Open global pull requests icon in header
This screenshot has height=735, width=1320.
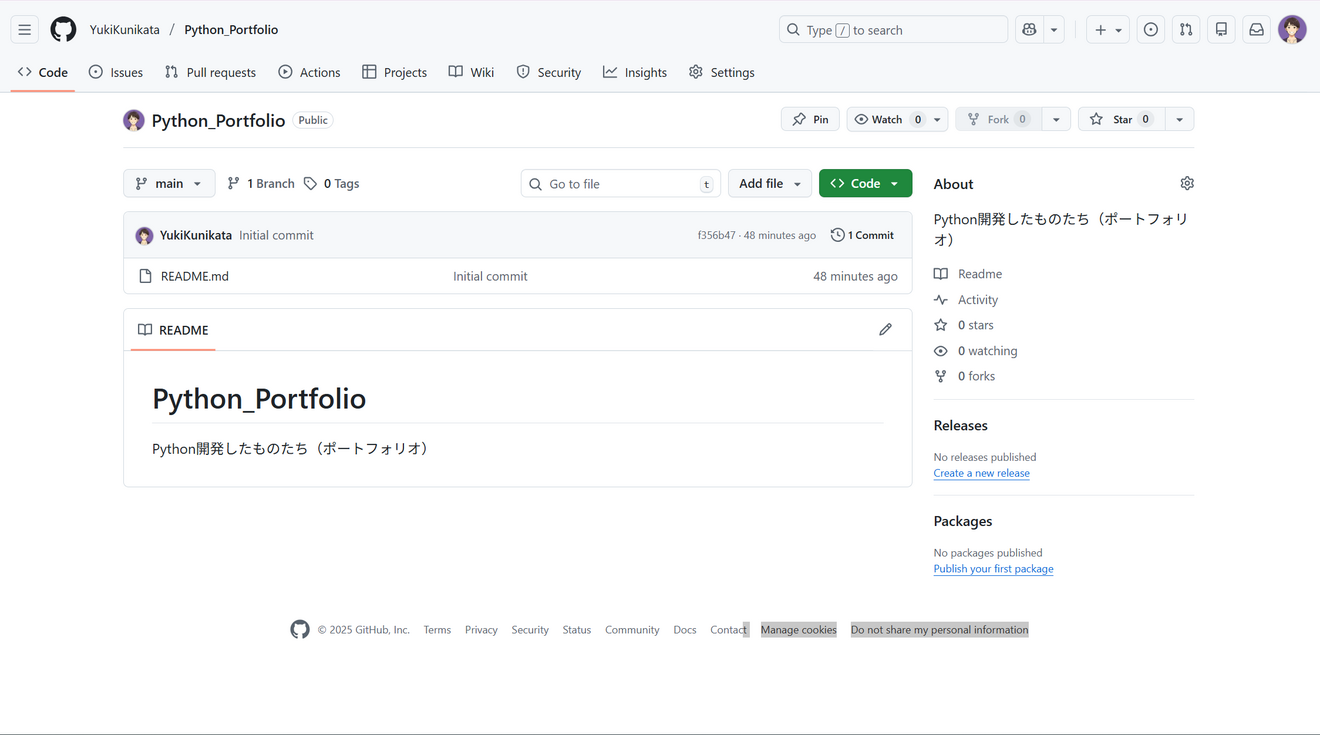(x=1186, y=30)
